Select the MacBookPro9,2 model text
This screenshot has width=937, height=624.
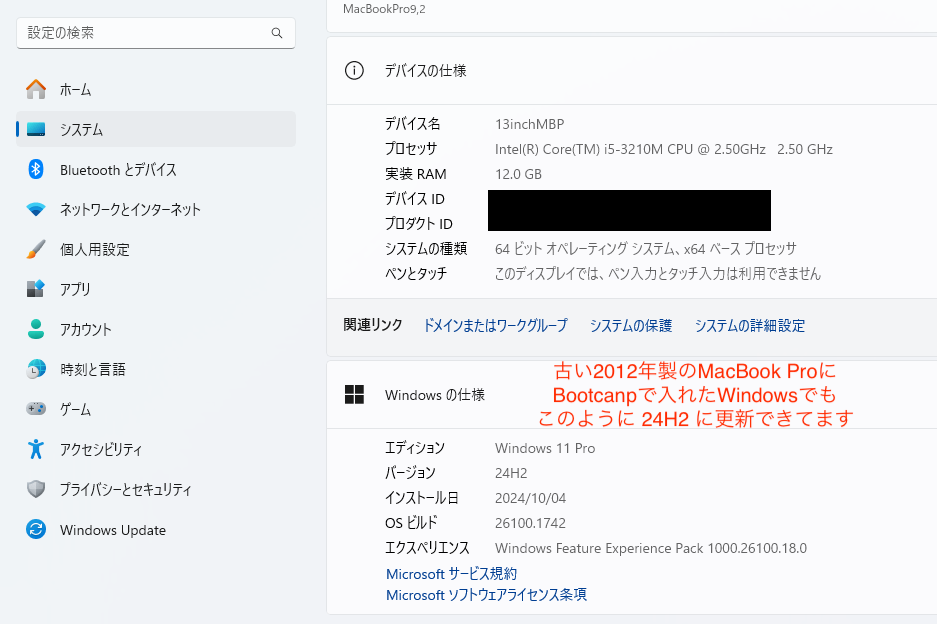[384, 9]
